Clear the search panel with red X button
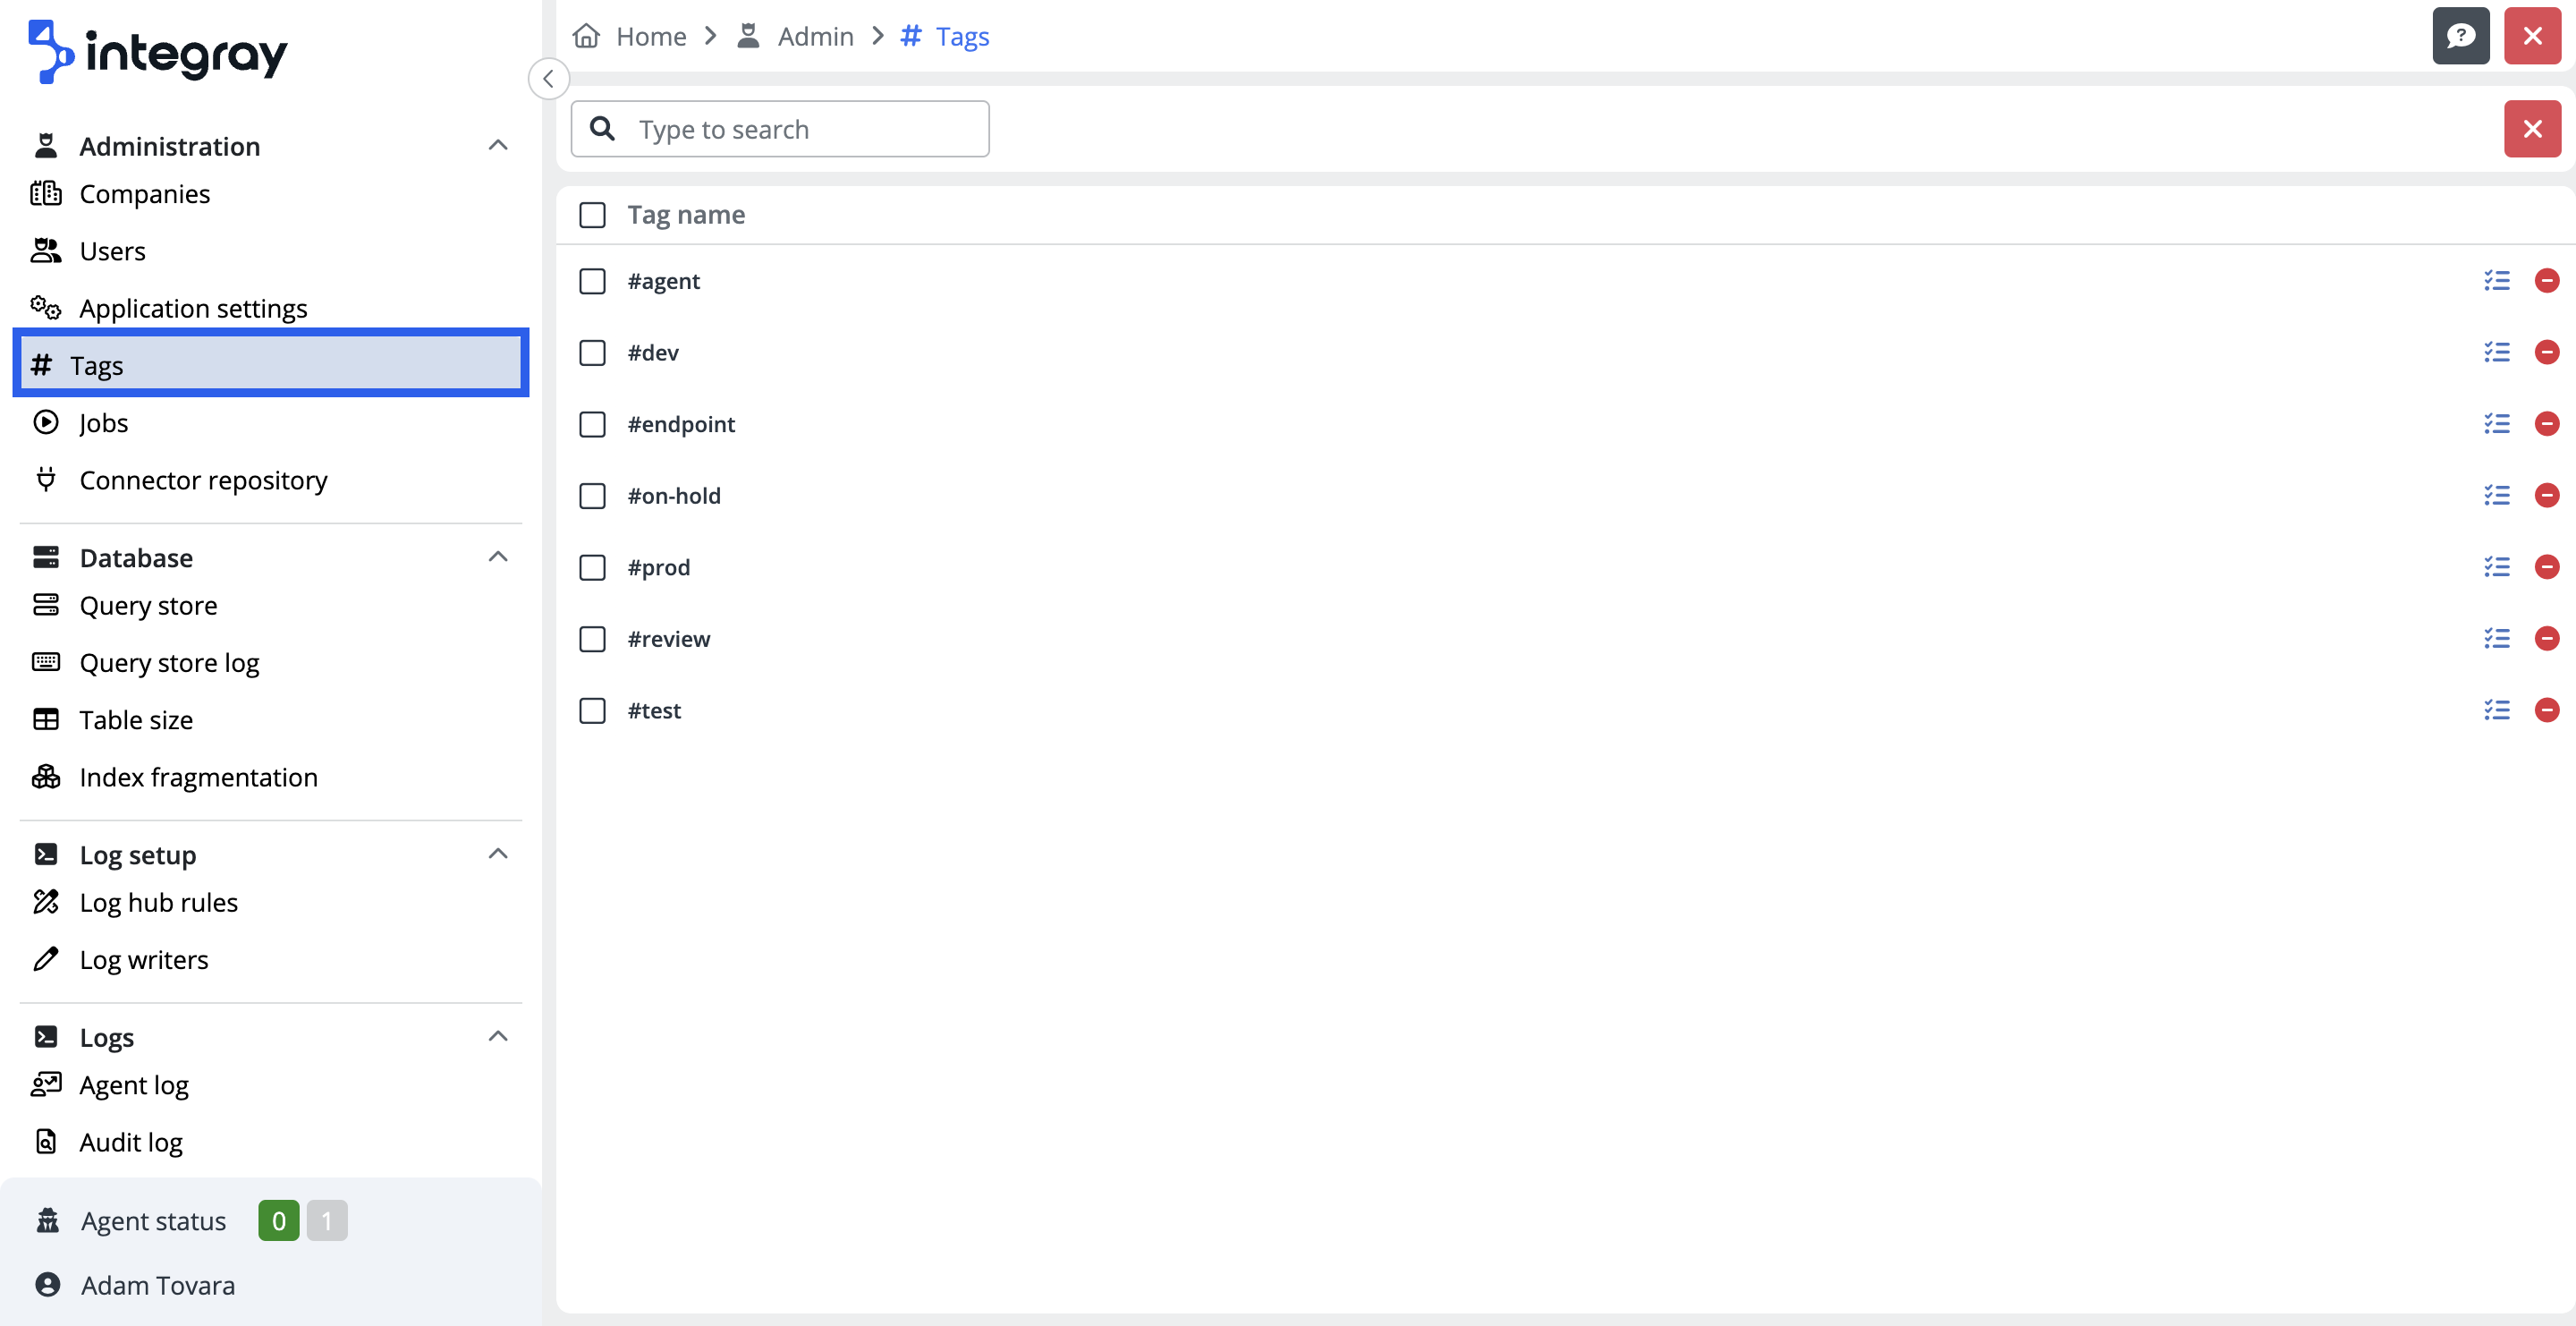 (2532, 128)
